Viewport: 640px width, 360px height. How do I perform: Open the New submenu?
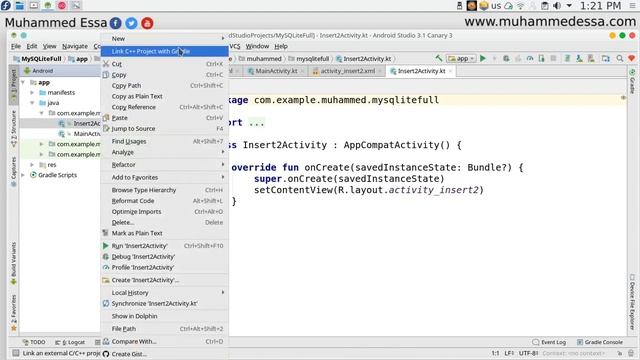(x=164, y=38)
